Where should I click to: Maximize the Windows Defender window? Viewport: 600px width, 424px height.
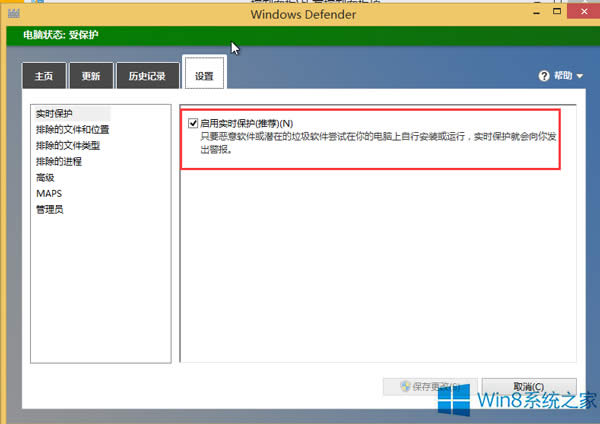point(557,12)
